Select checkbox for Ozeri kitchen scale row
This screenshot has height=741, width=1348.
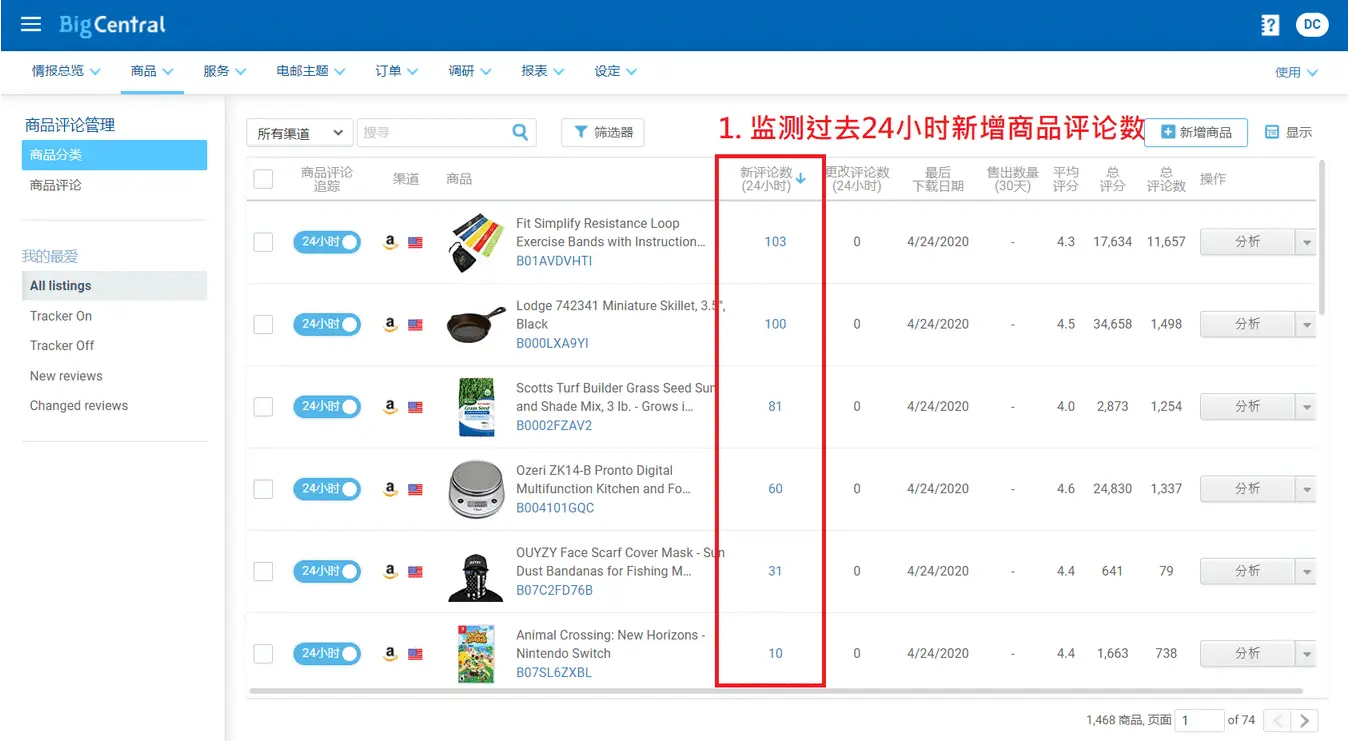263,489
